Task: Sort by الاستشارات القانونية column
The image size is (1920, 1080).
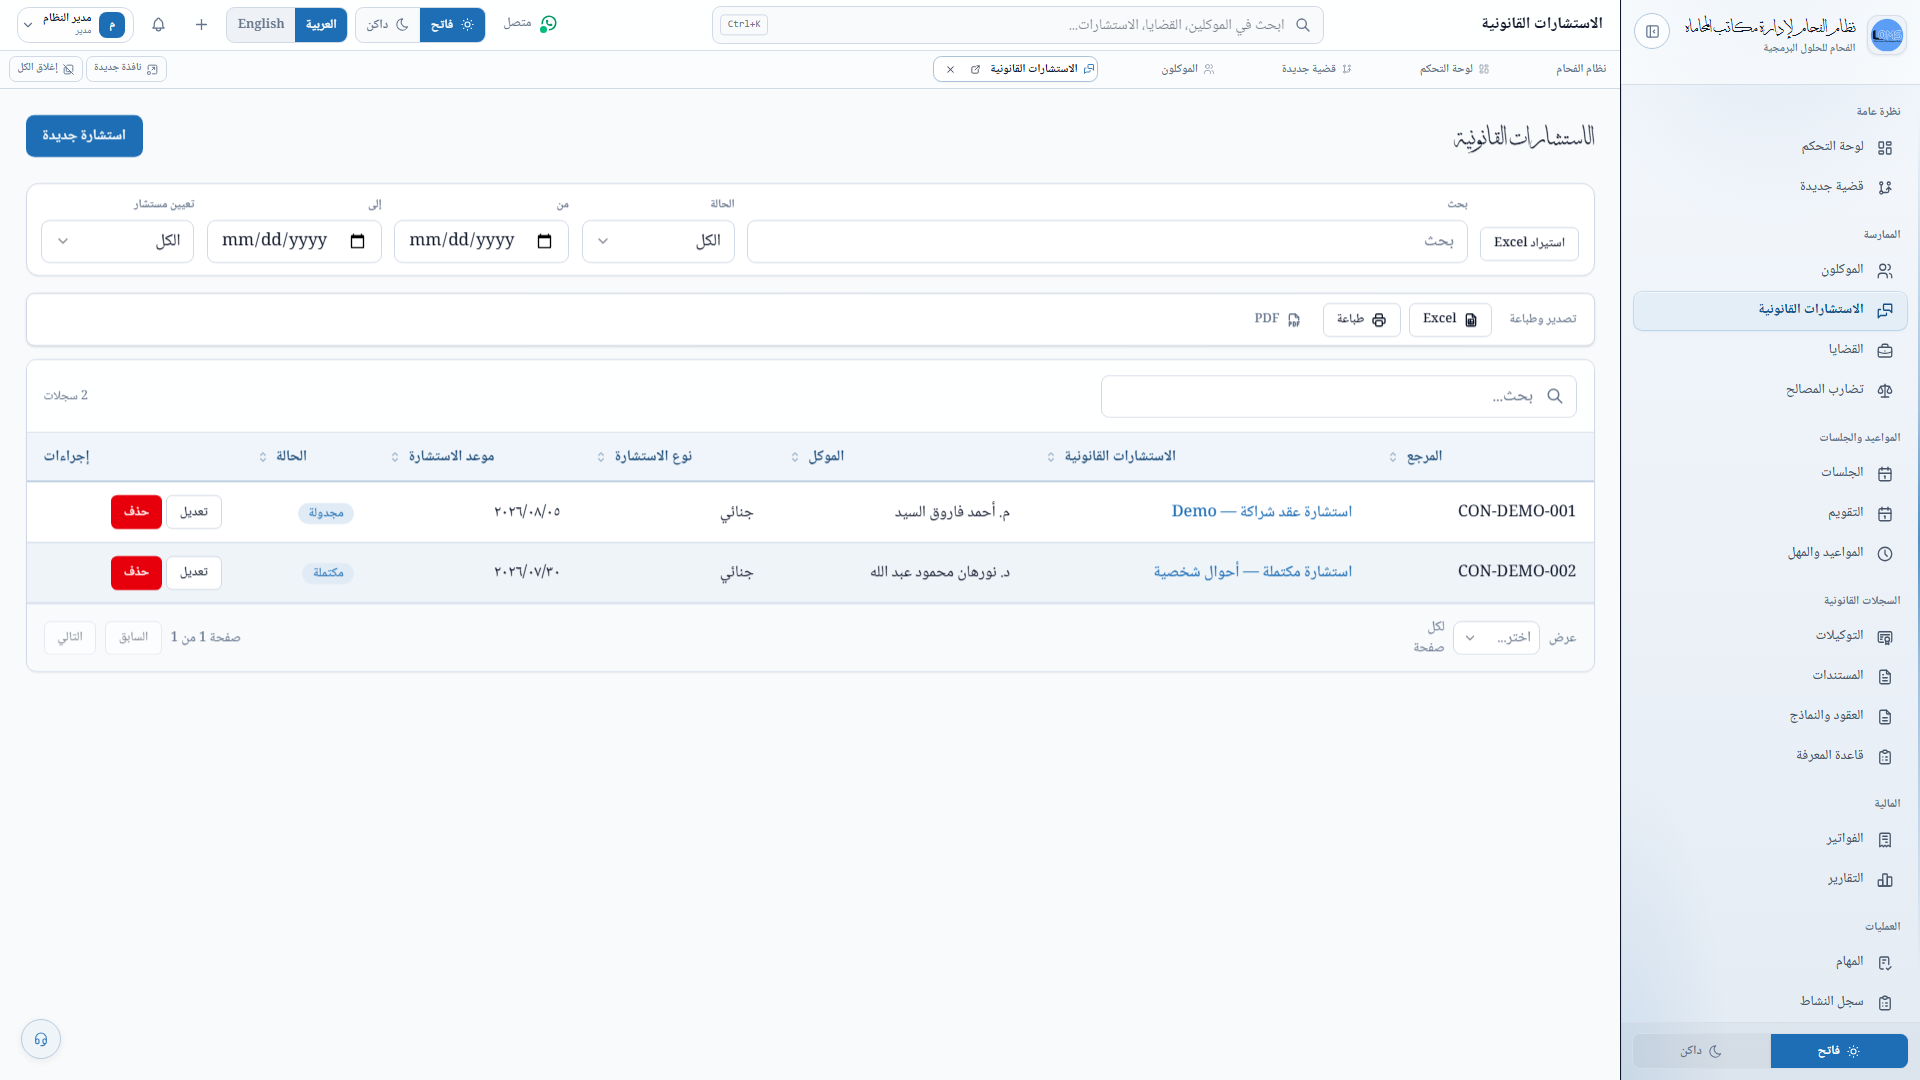Action: [x=1111, y=457]
